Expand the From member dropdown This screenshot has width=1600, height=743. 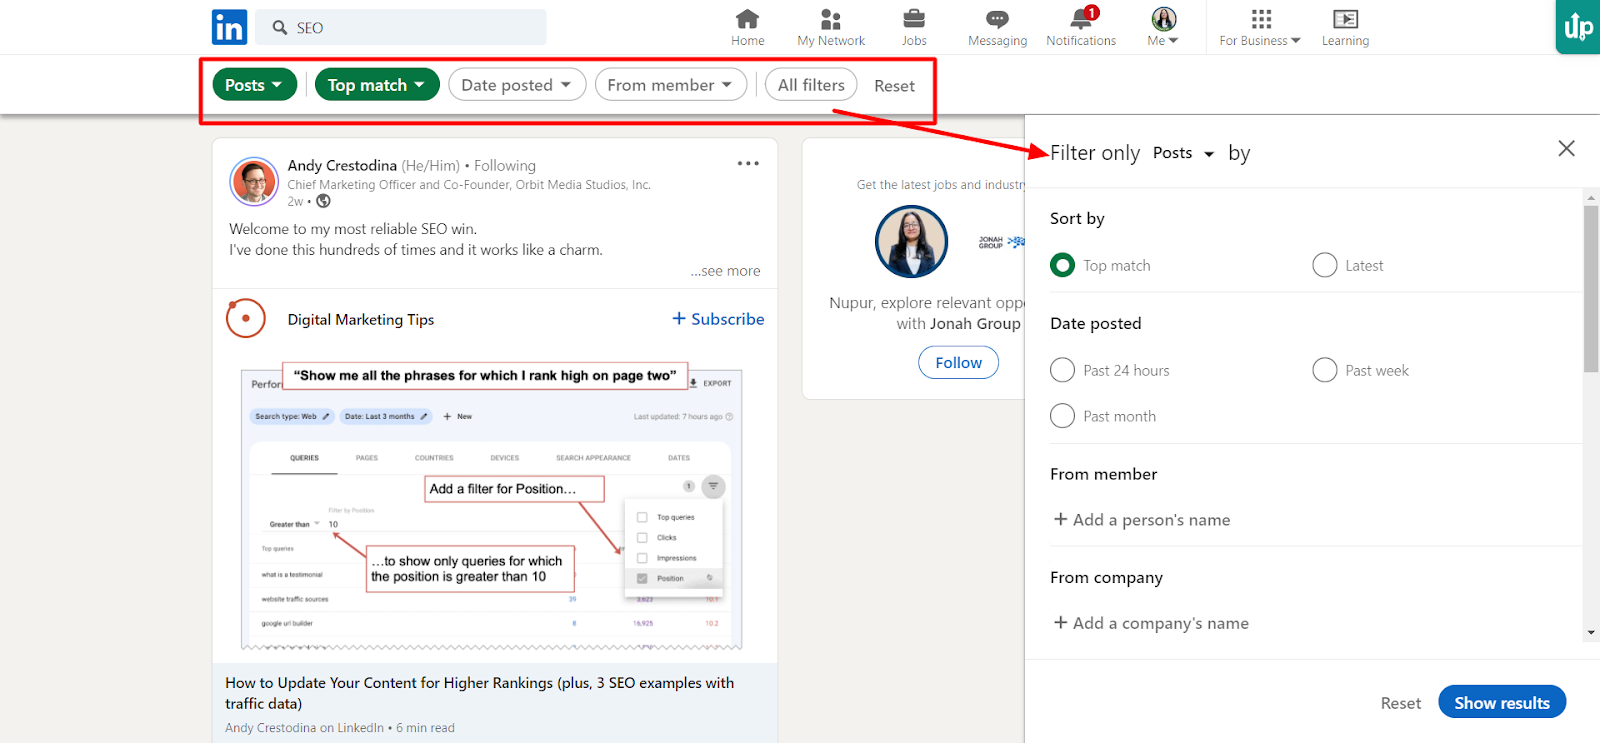(670, 85)
